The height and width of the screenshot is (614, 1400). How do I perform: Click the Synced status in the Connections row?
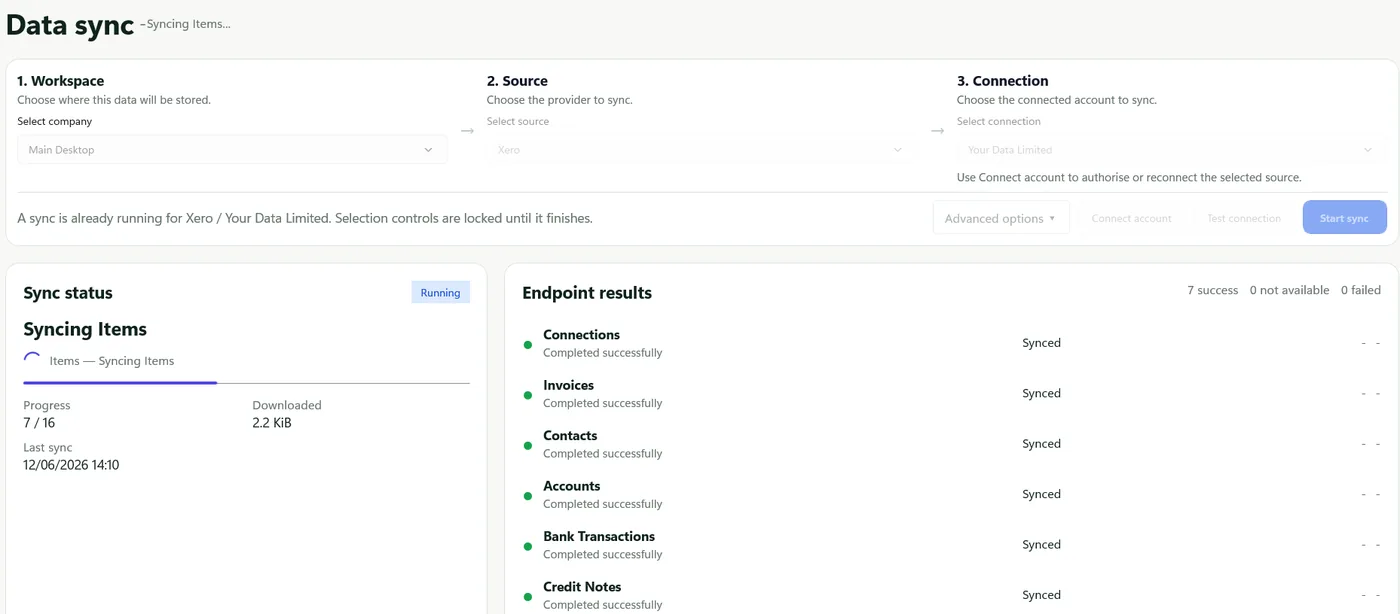point(1041,343)
